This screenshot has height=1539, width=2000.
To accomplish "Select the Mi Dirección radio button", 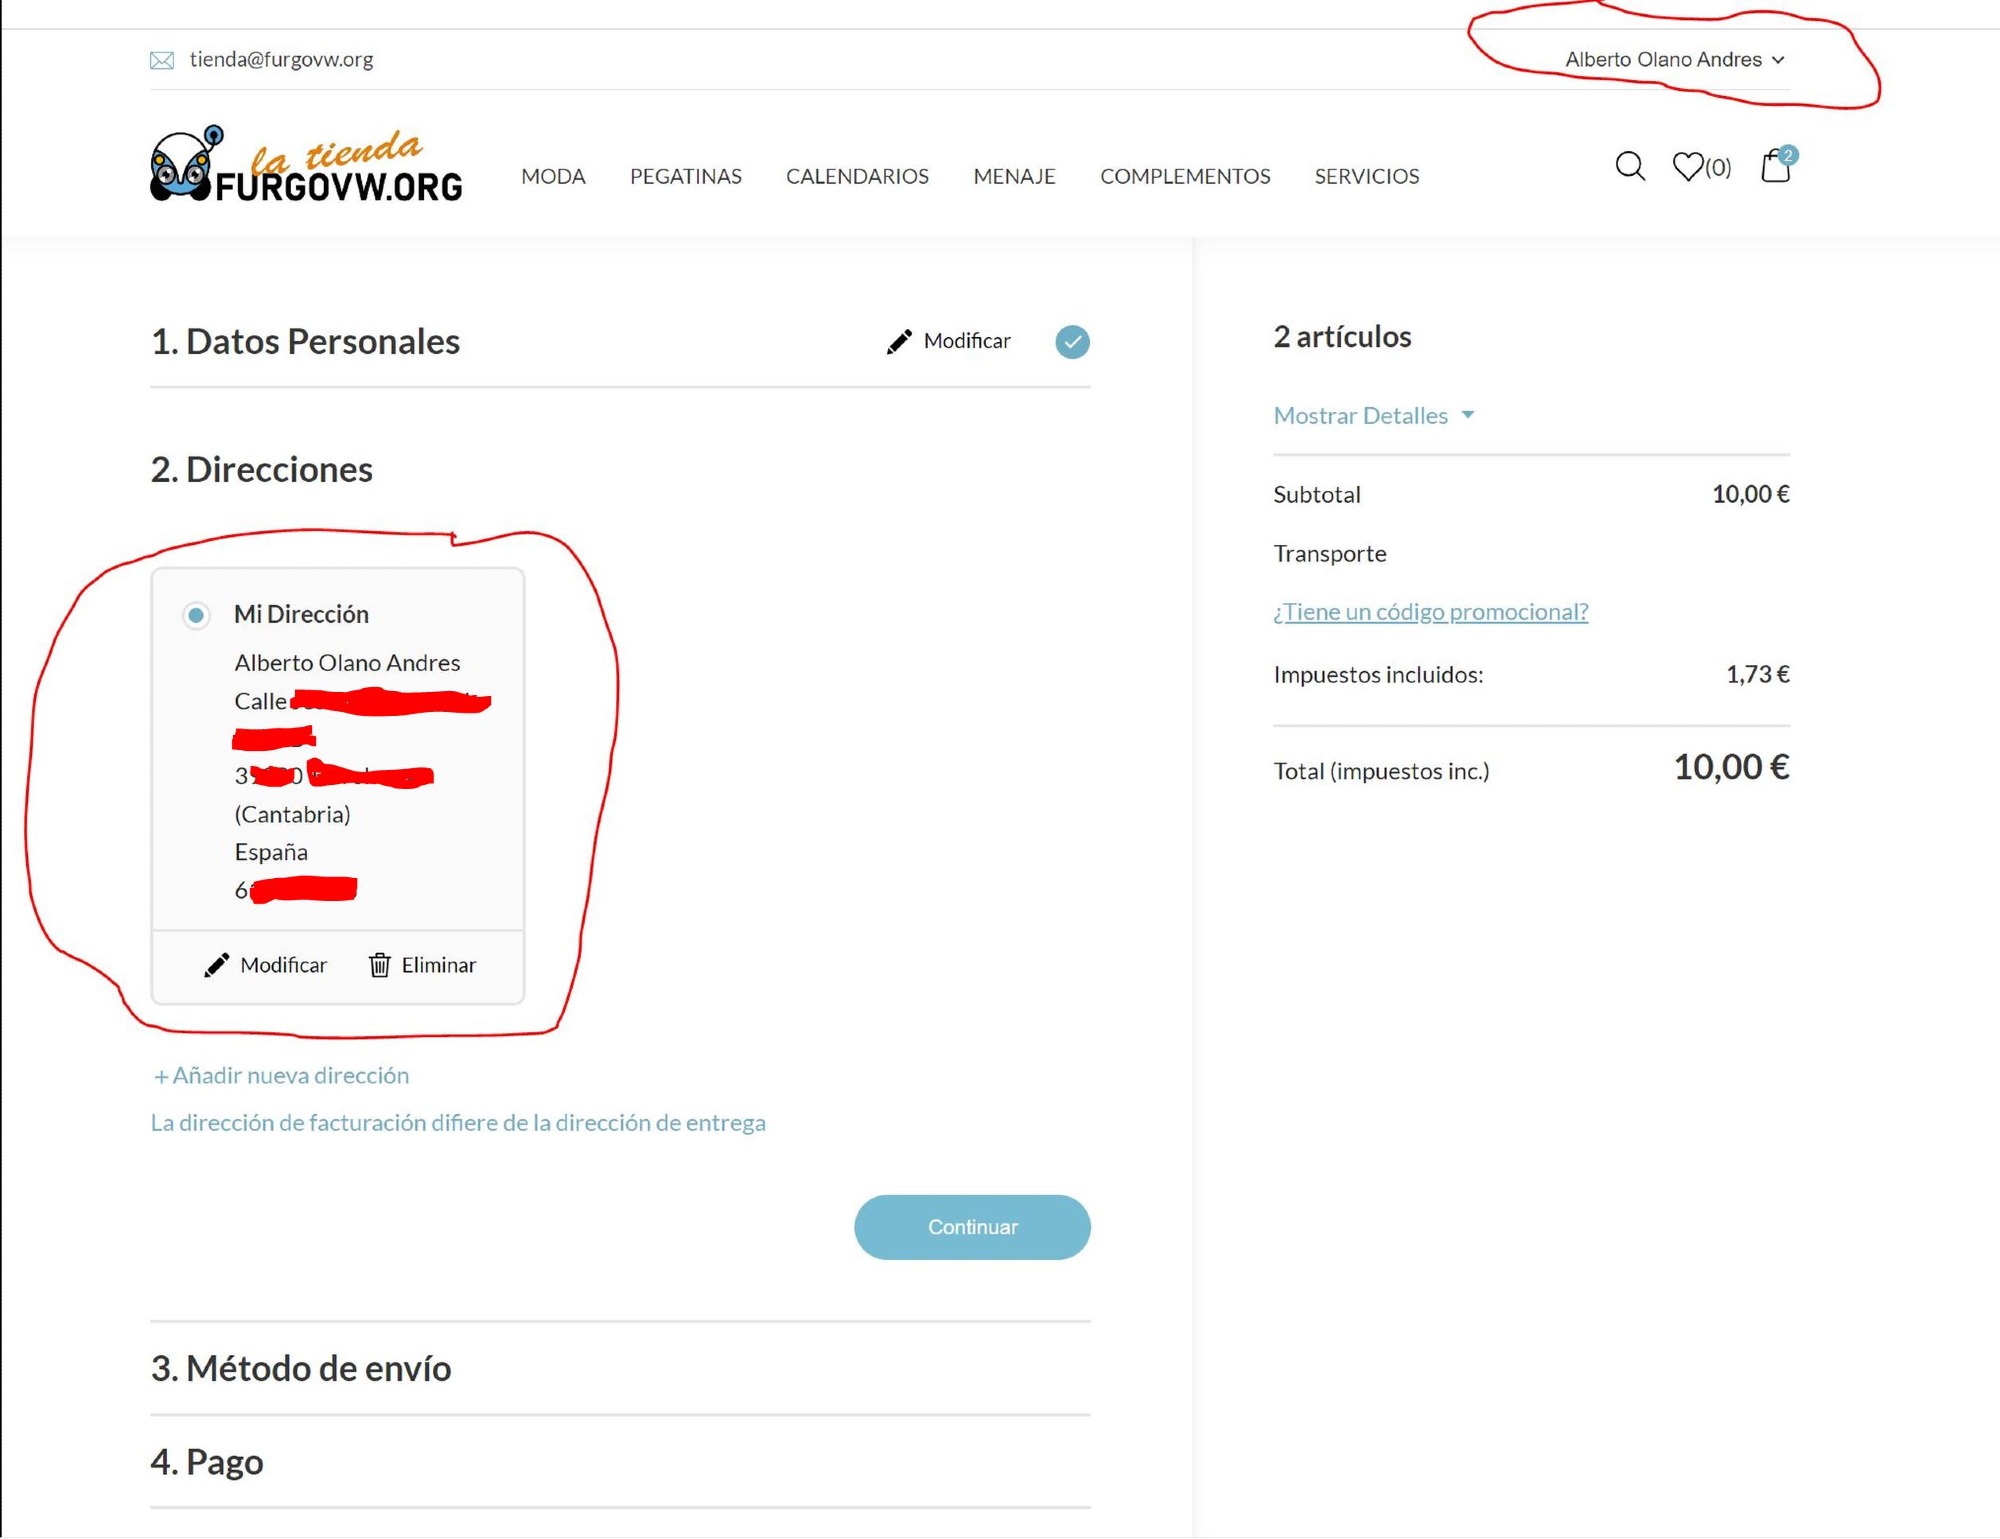I will point(196,614).
